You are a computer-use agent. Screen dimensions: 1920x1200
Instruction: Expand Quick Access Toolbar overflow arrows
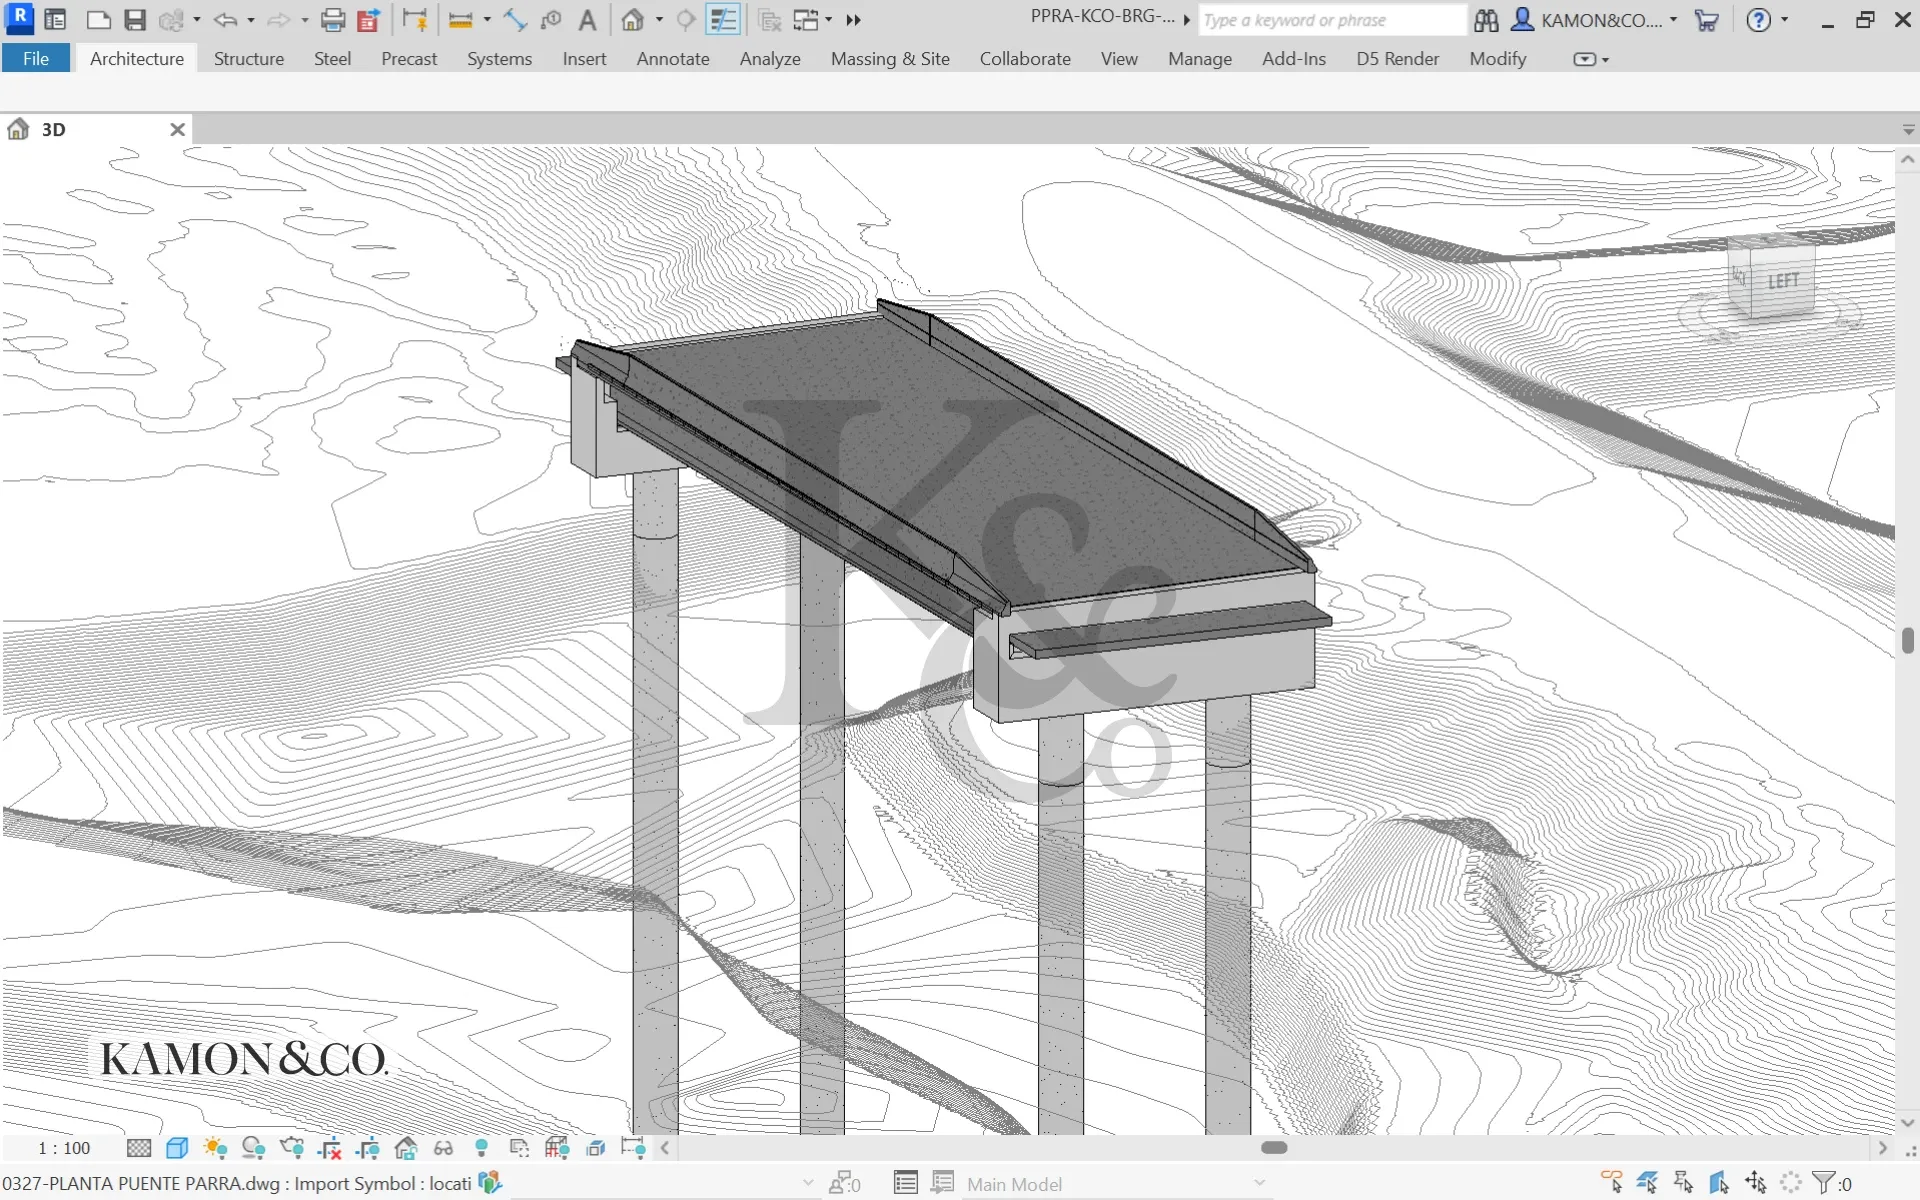coord(853,20)
